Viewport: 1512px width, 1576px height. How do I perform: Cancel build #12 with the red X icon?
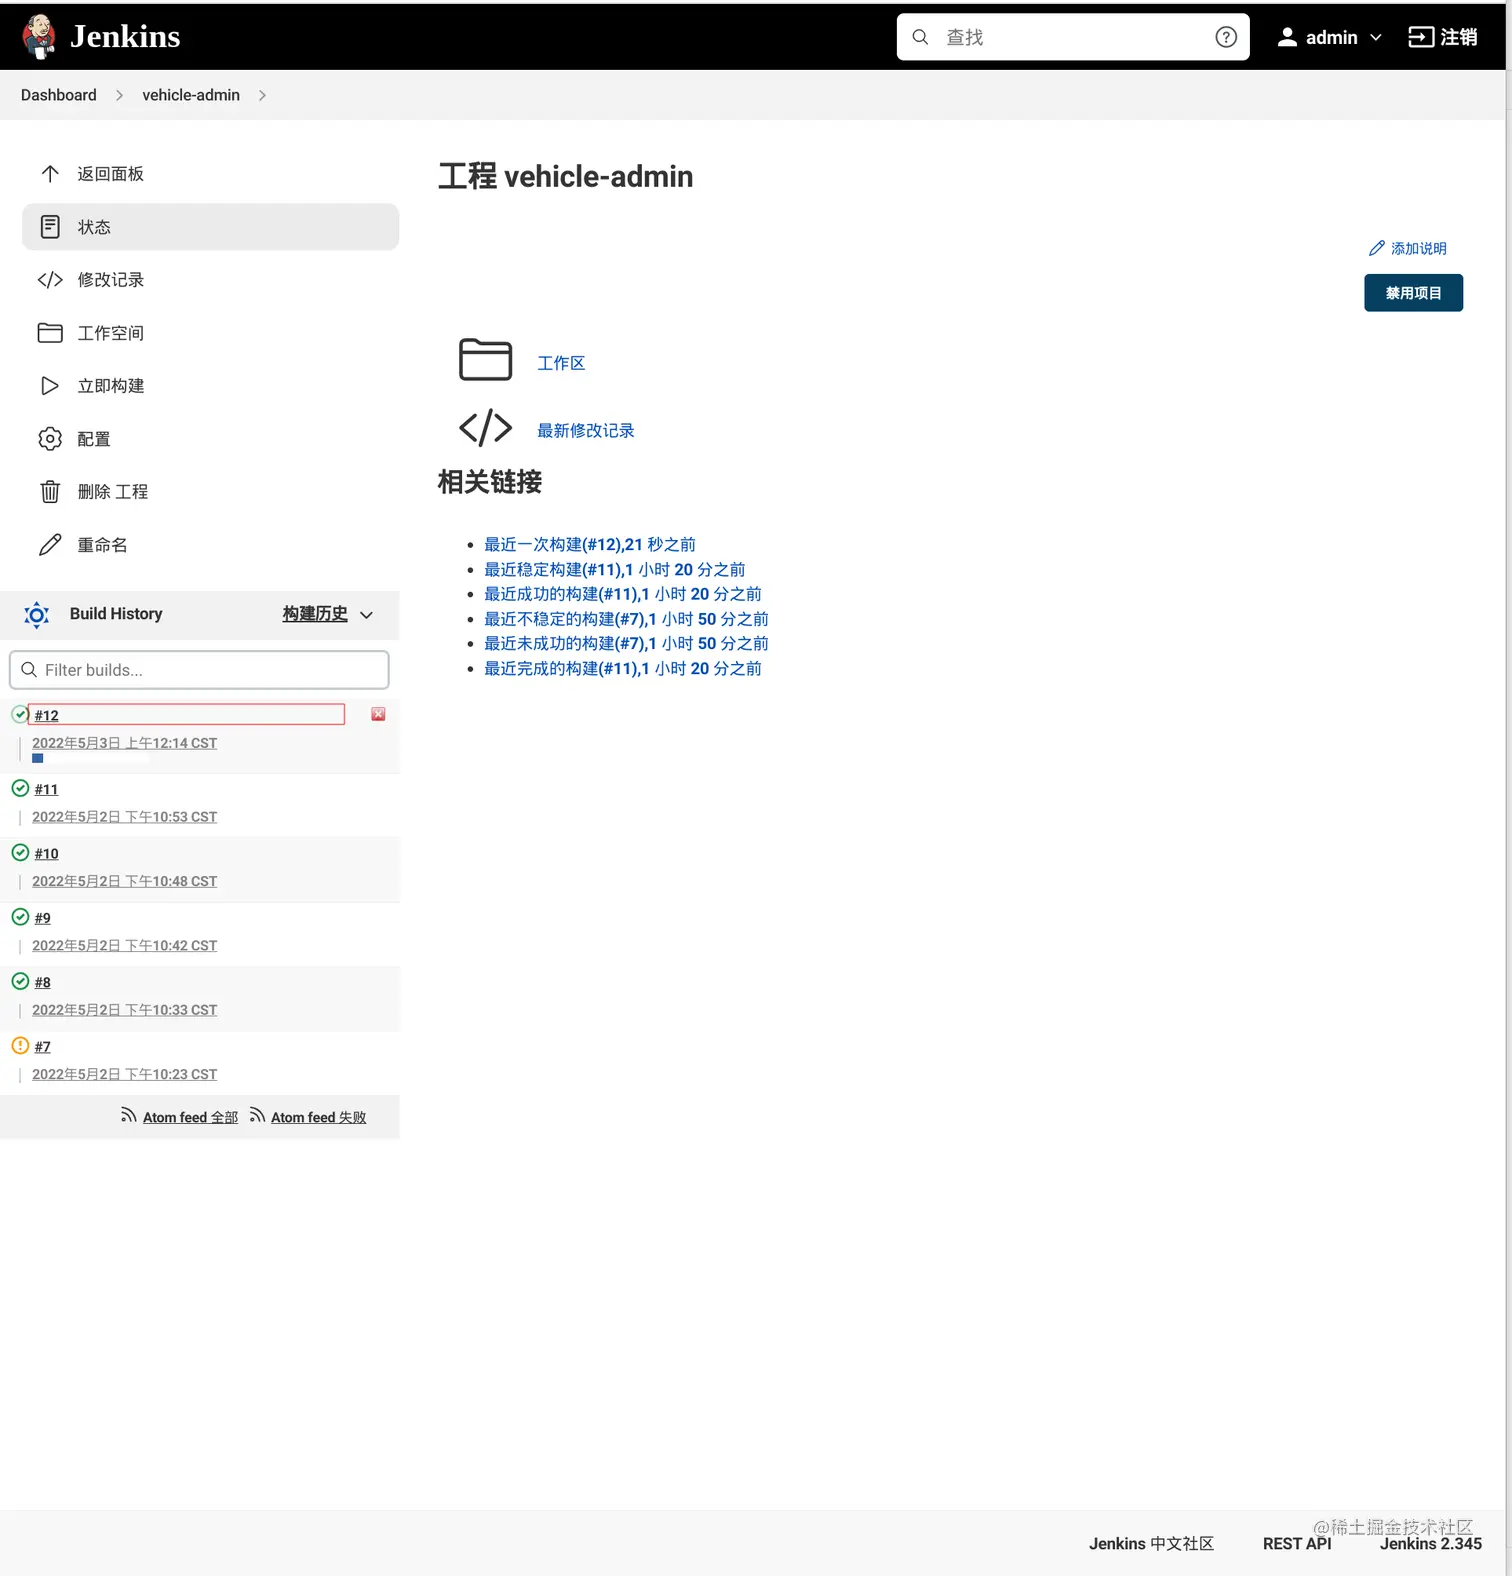tap(378, 714)
